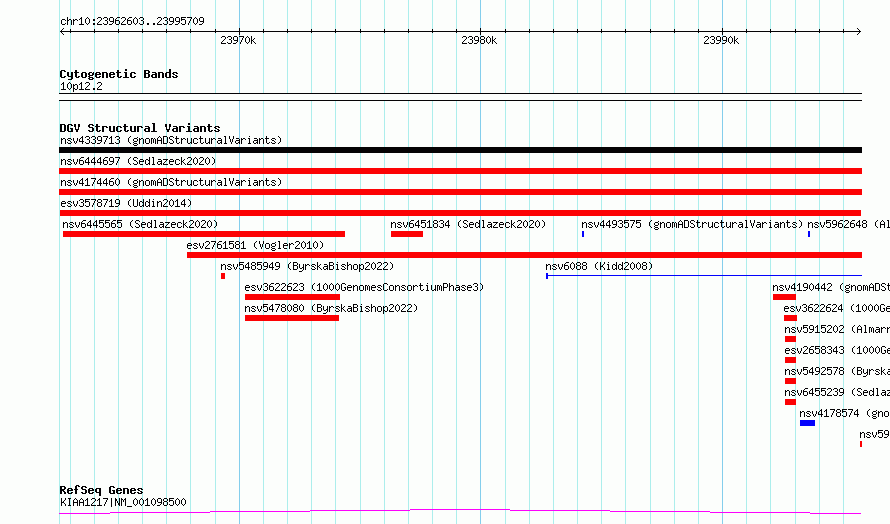
Task: Click the KIAA1217|NM_001098500 gene label
Action: tap(123, 502)
